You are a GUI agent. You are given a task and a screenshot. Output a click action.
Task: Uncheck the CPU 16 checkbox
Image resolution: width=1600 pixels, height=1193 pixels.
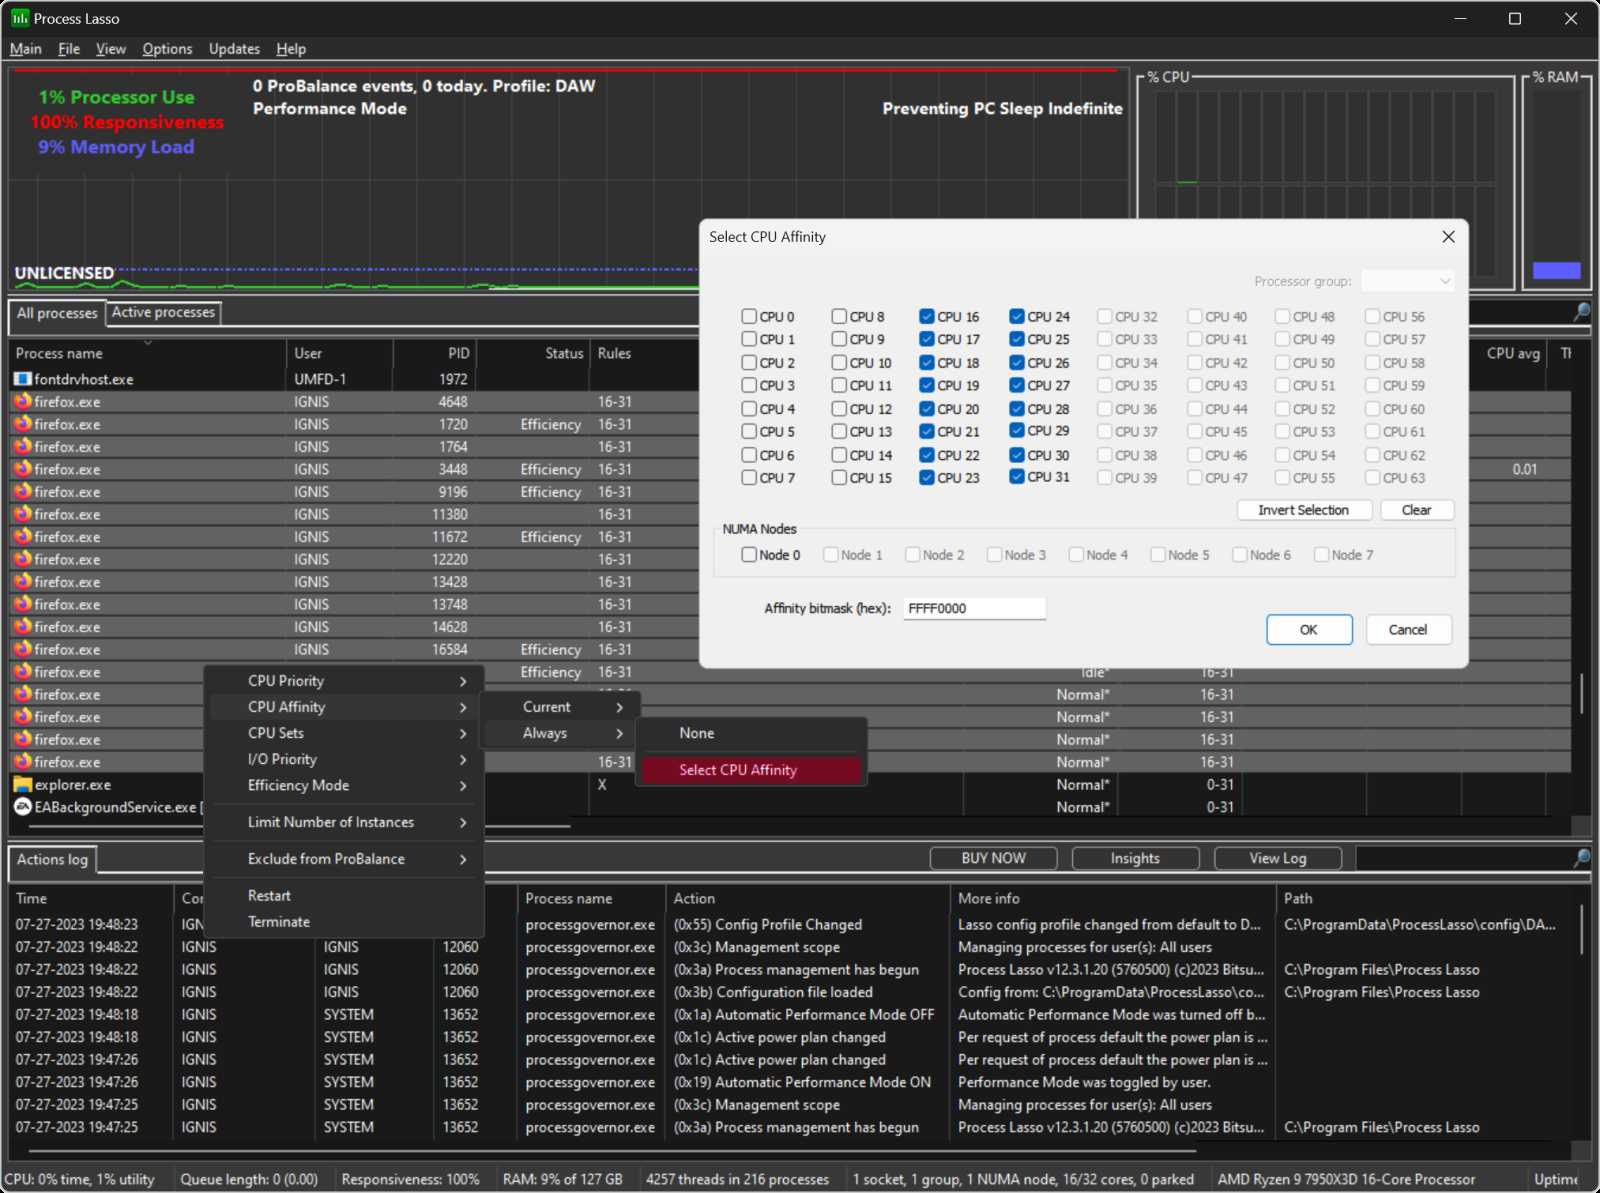pos(927,316)
